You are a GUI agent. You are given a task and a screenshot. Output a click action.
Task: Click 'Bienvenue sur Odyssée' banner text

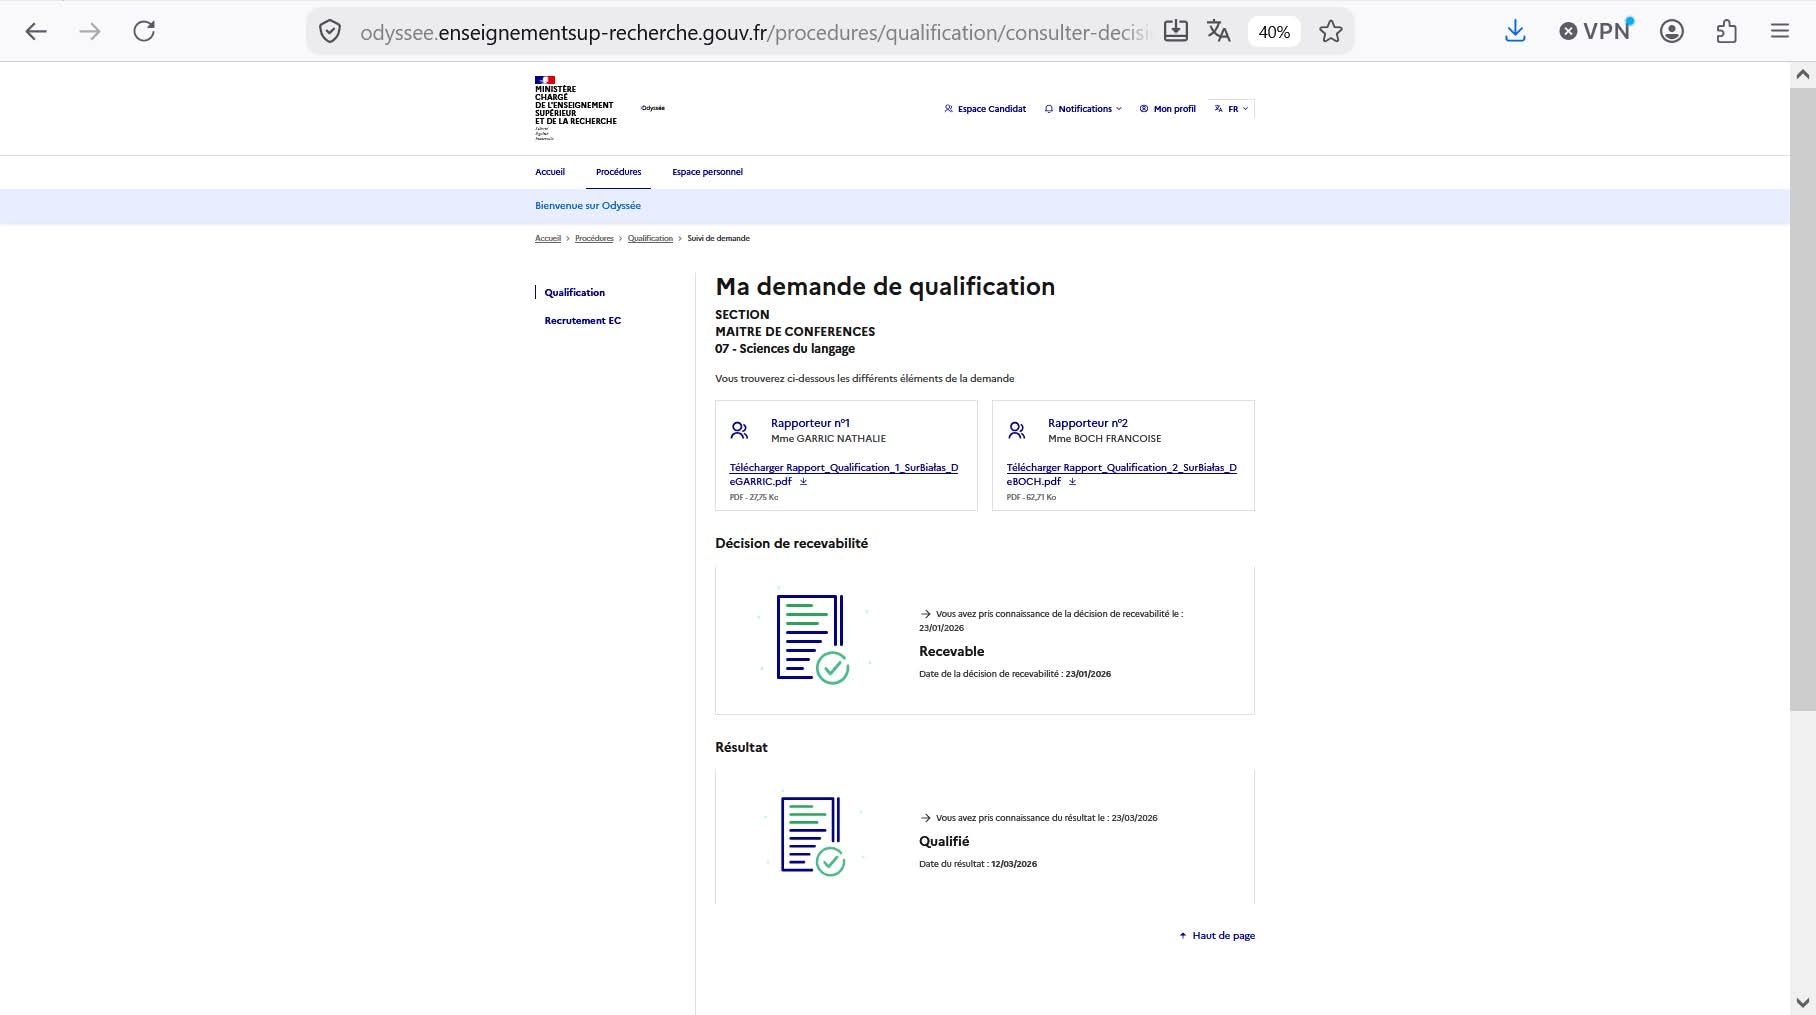588,206
